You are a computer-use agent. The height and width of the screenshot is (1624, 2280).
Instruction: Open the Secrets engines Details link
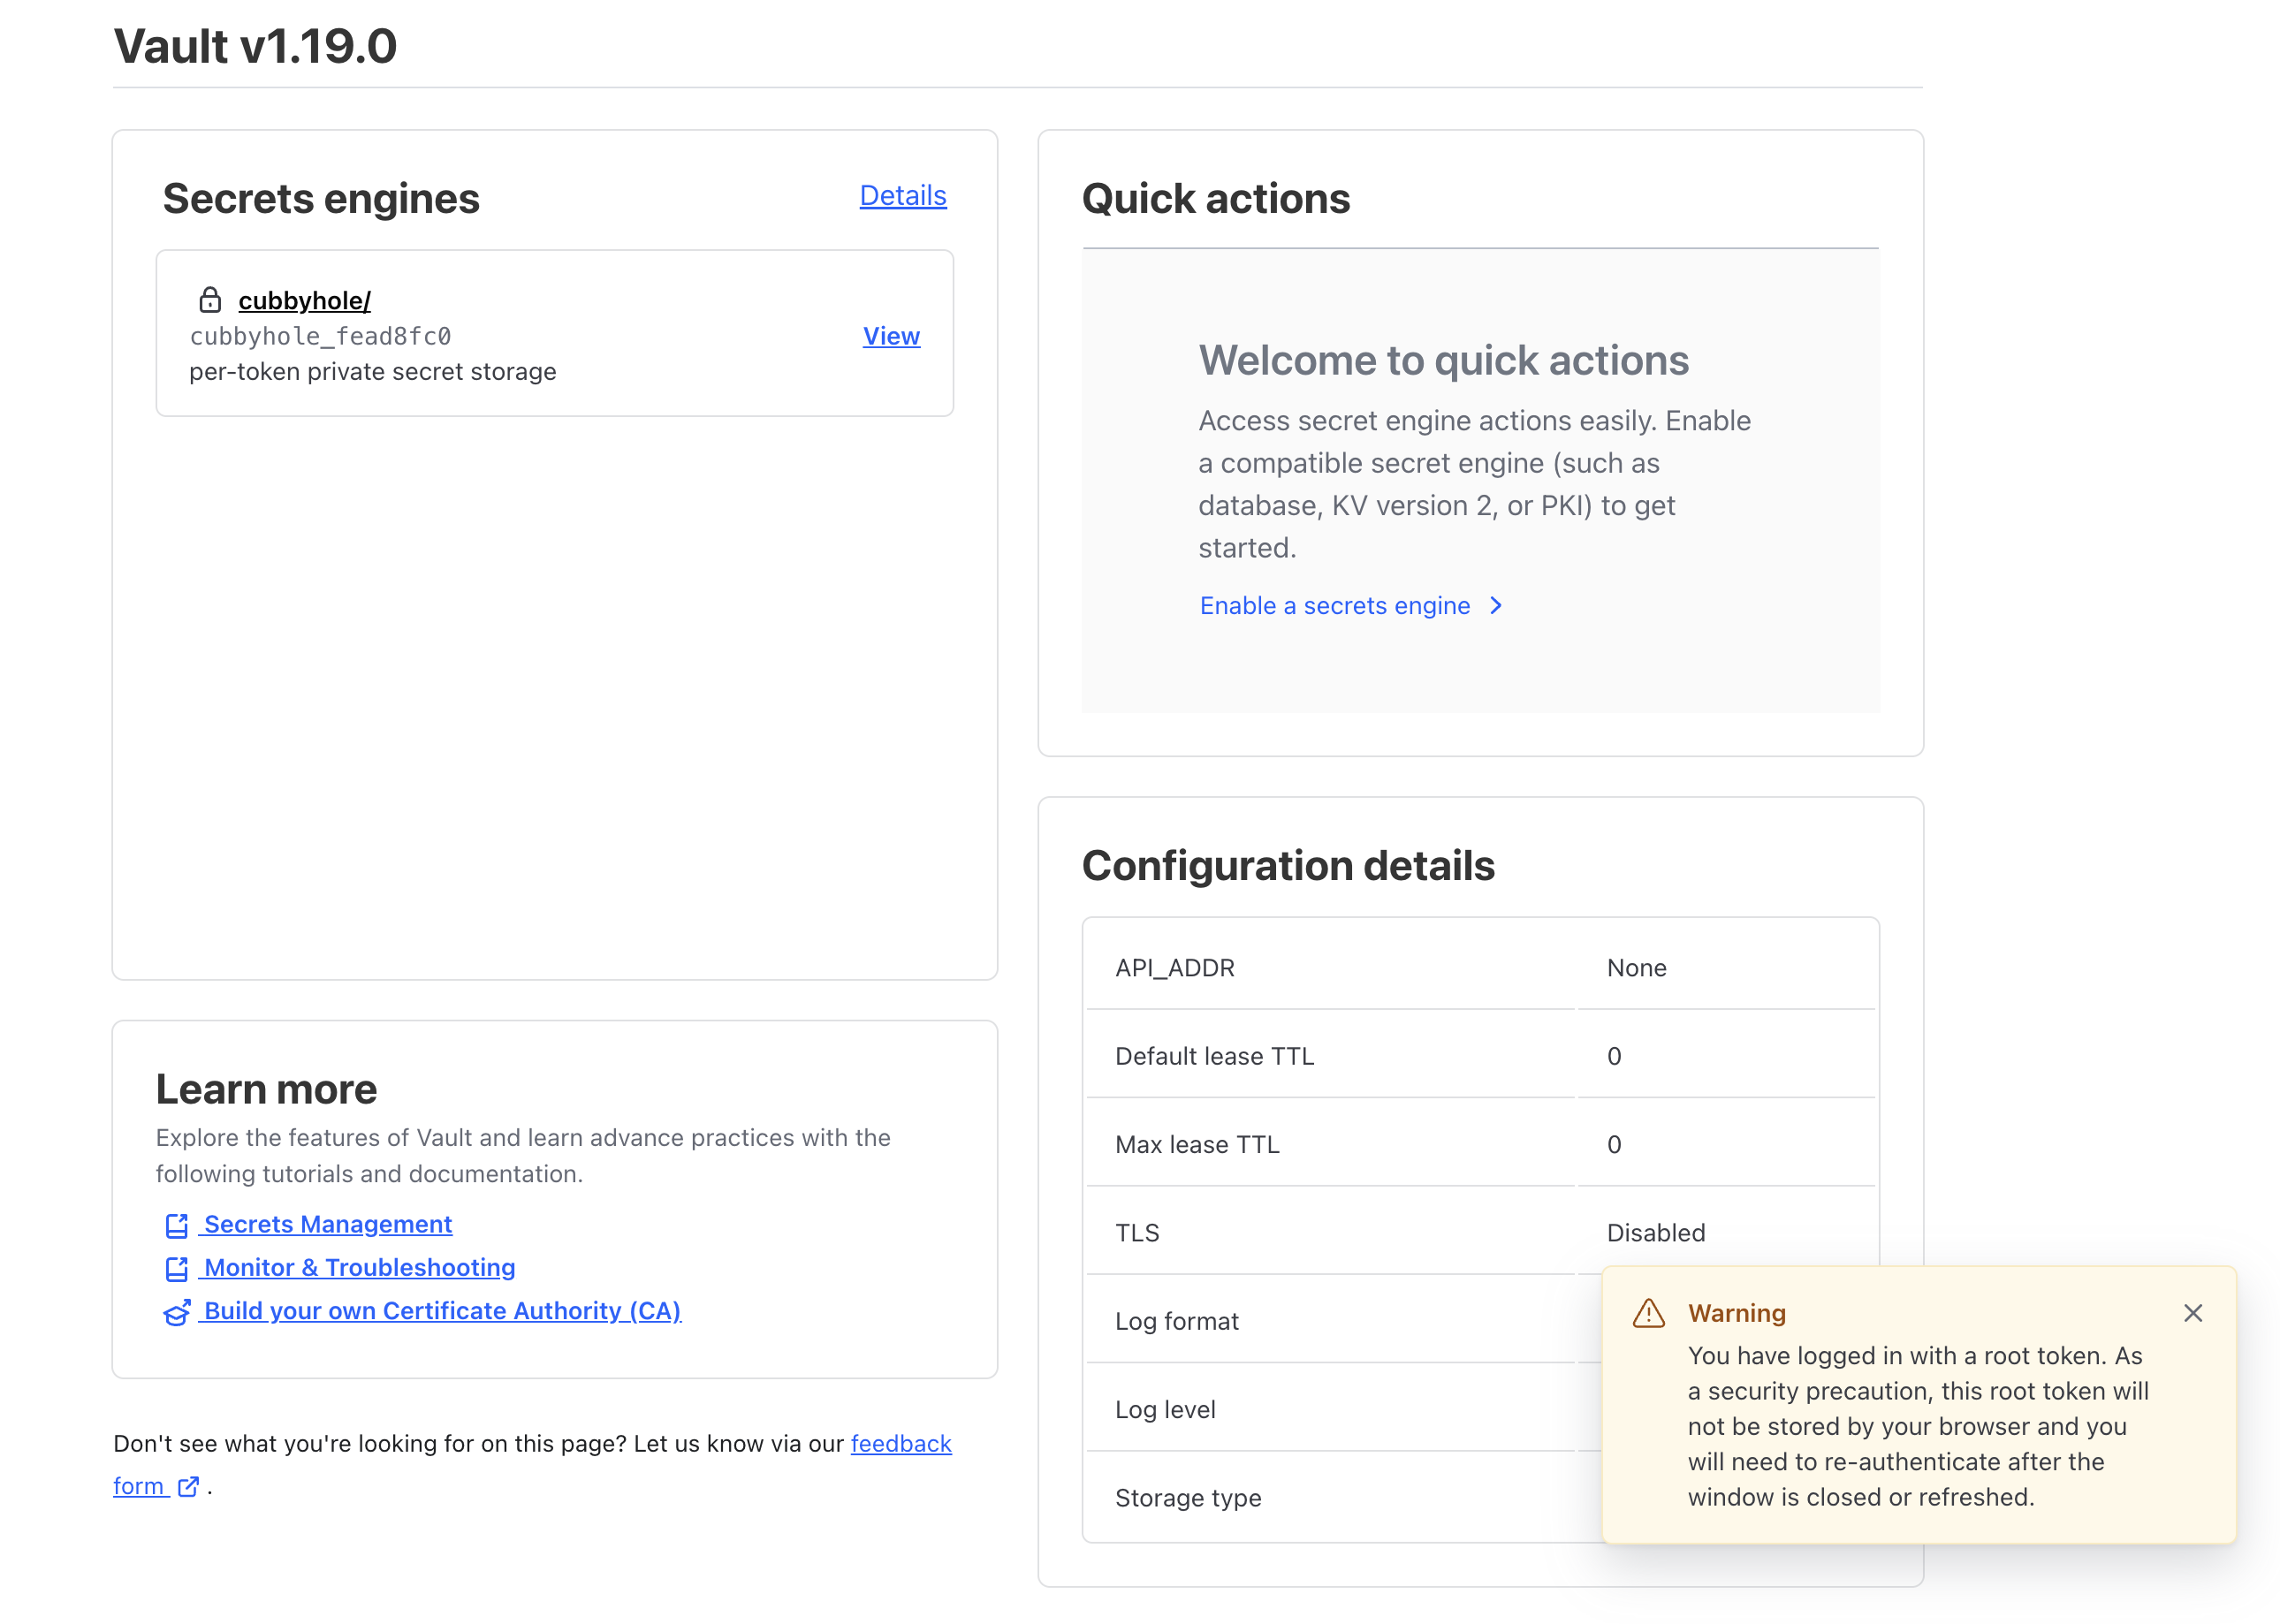[903, 195]
